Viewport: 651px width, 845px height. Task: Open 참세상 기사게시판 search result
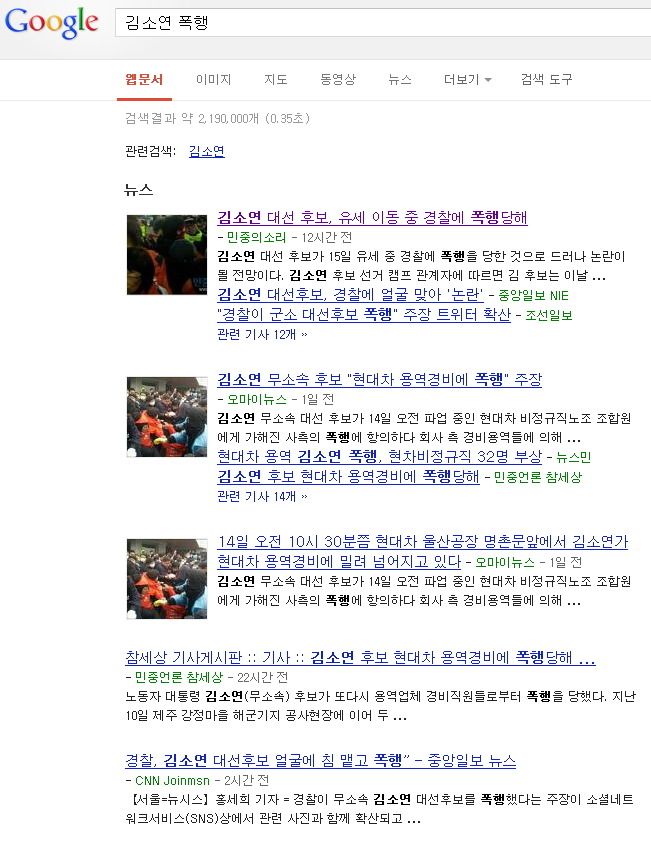tap(360, 657)
